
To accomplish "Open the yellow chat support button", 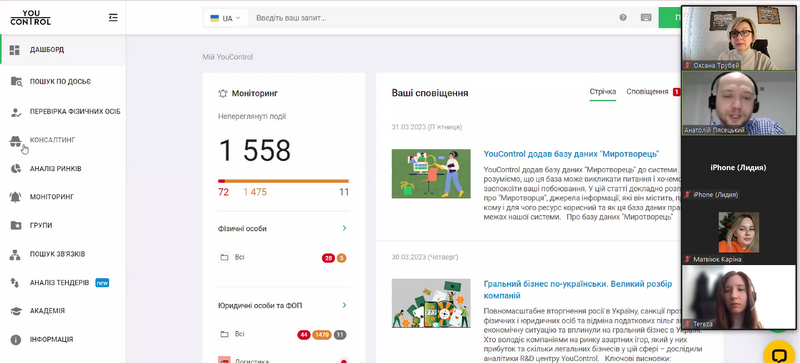I will [x=779, y=355].
